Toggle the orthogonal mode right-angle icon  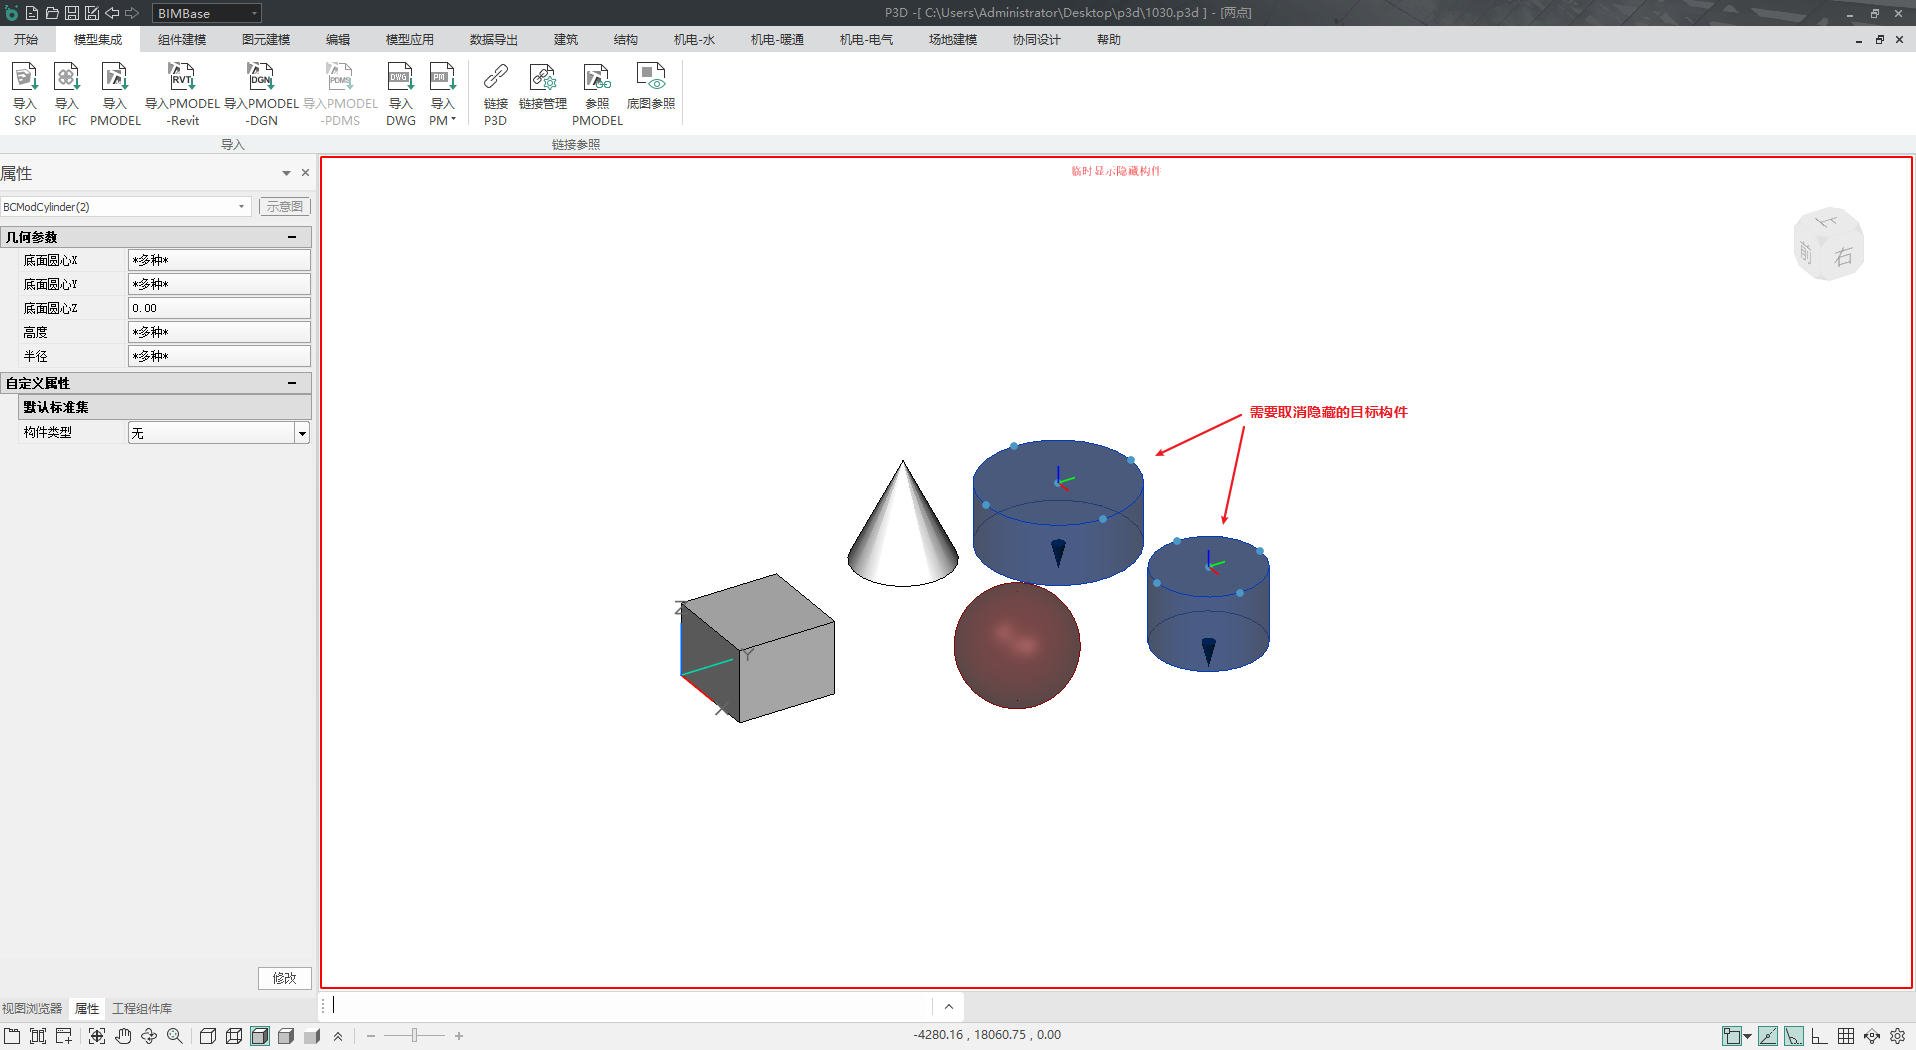pyautogui.click(x=1820, y=1036)
